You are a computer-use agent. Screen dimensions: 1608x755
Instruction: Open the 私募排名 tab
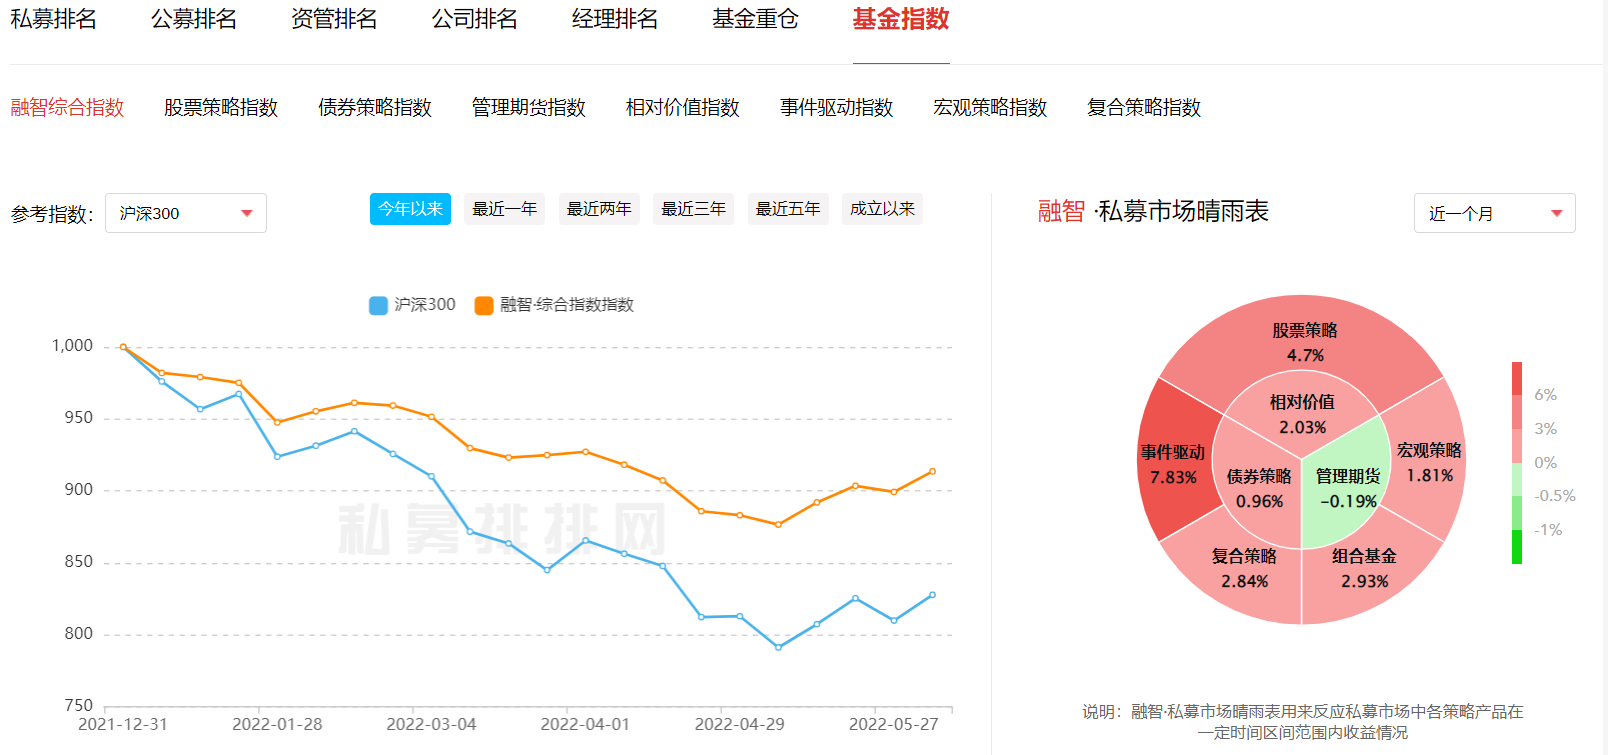point(54,19)
